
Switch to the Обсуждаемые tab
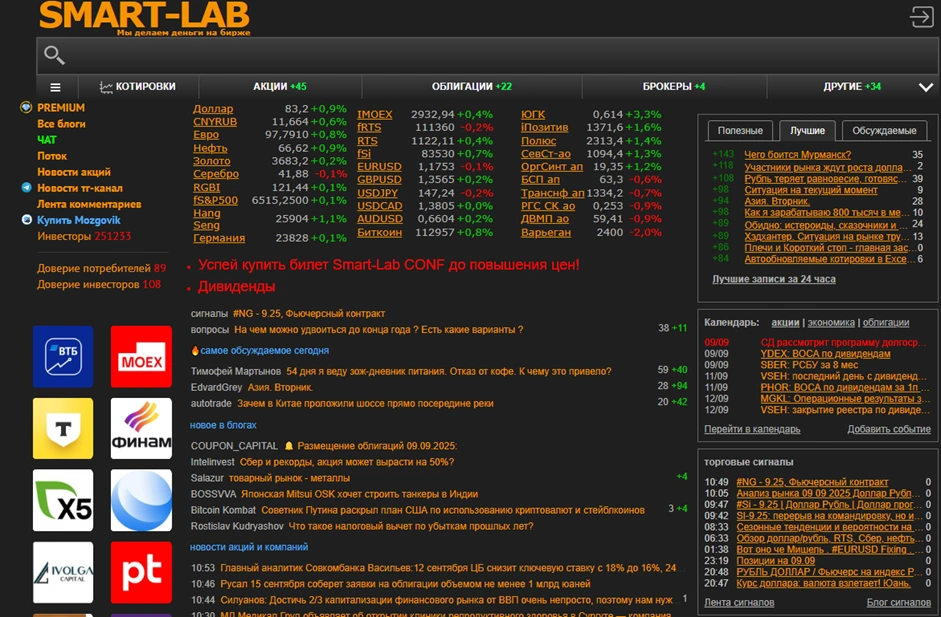tap(883, 131)
